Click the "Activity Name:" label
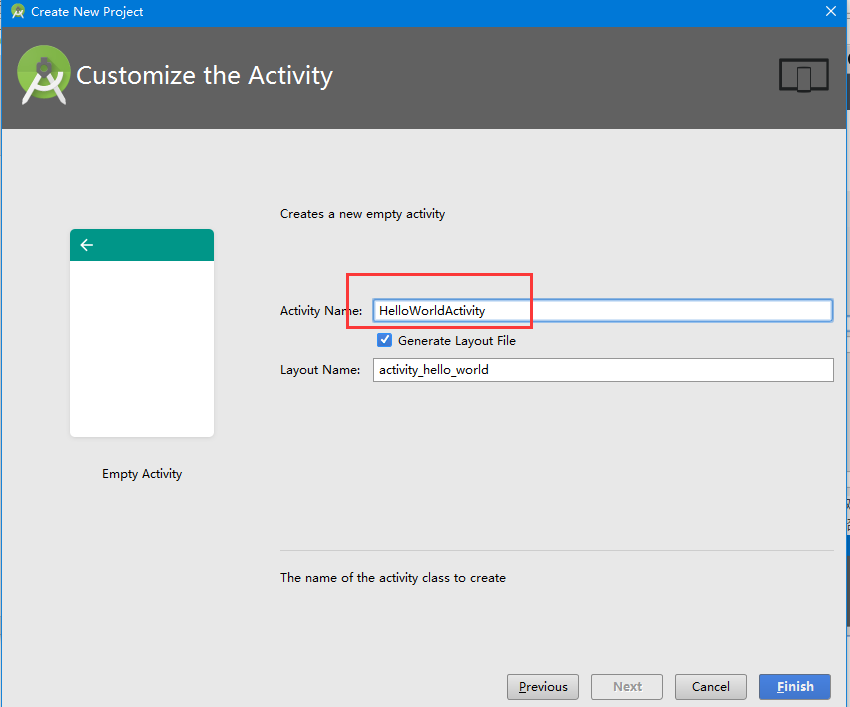Image resolution: width=850 pixels, height=707 pixels. 321,311
